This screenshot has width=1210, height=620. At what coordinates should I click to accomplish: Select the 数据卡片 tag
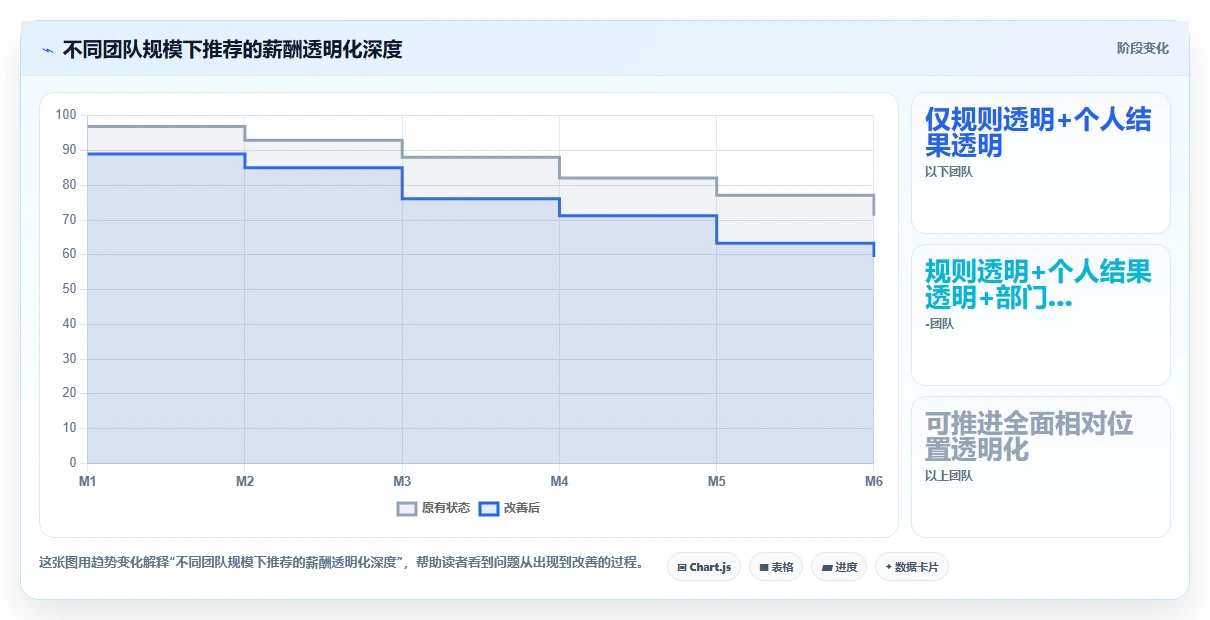pyautogui.click(x=912, y=567)
